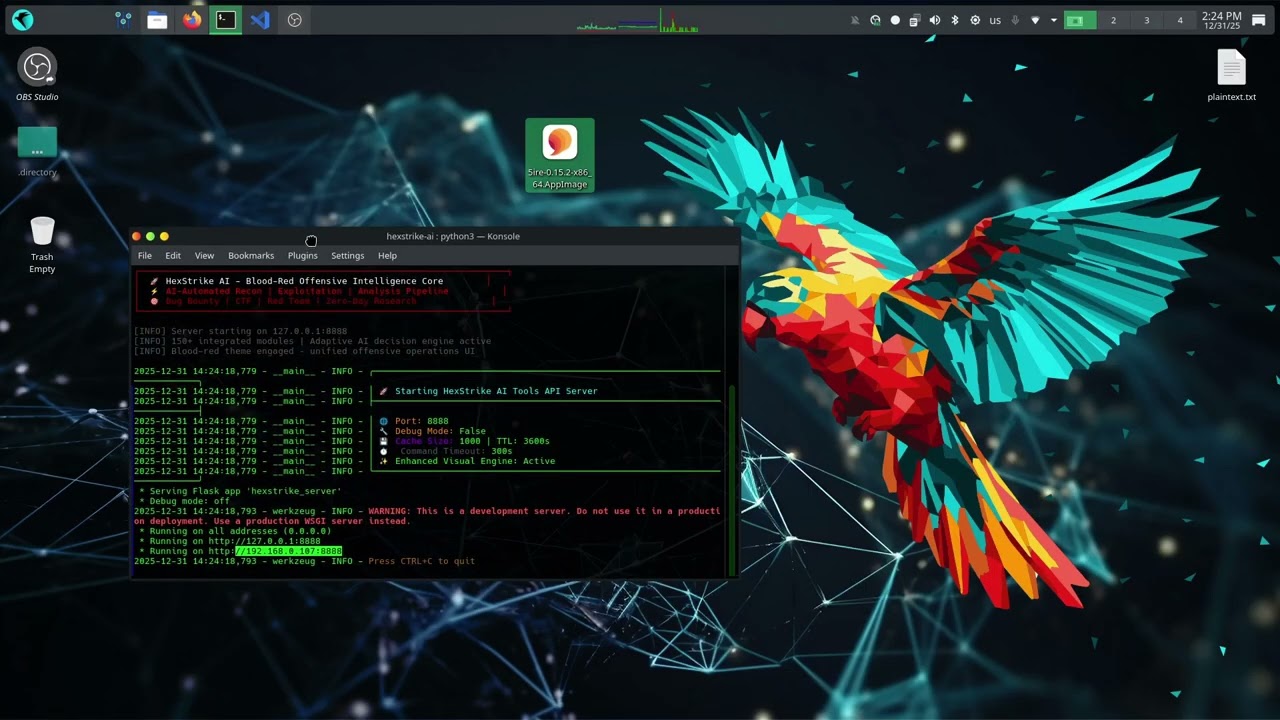1280x720 pixels.
Task: Open the Kali application launcher menu
Action: click(22, 20)
